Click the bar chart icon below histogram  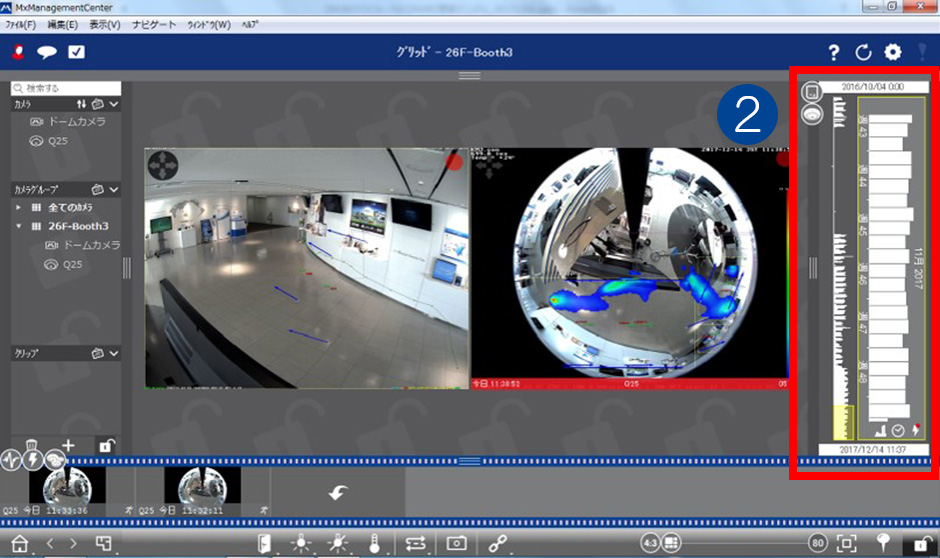click(x=880, y=430)
